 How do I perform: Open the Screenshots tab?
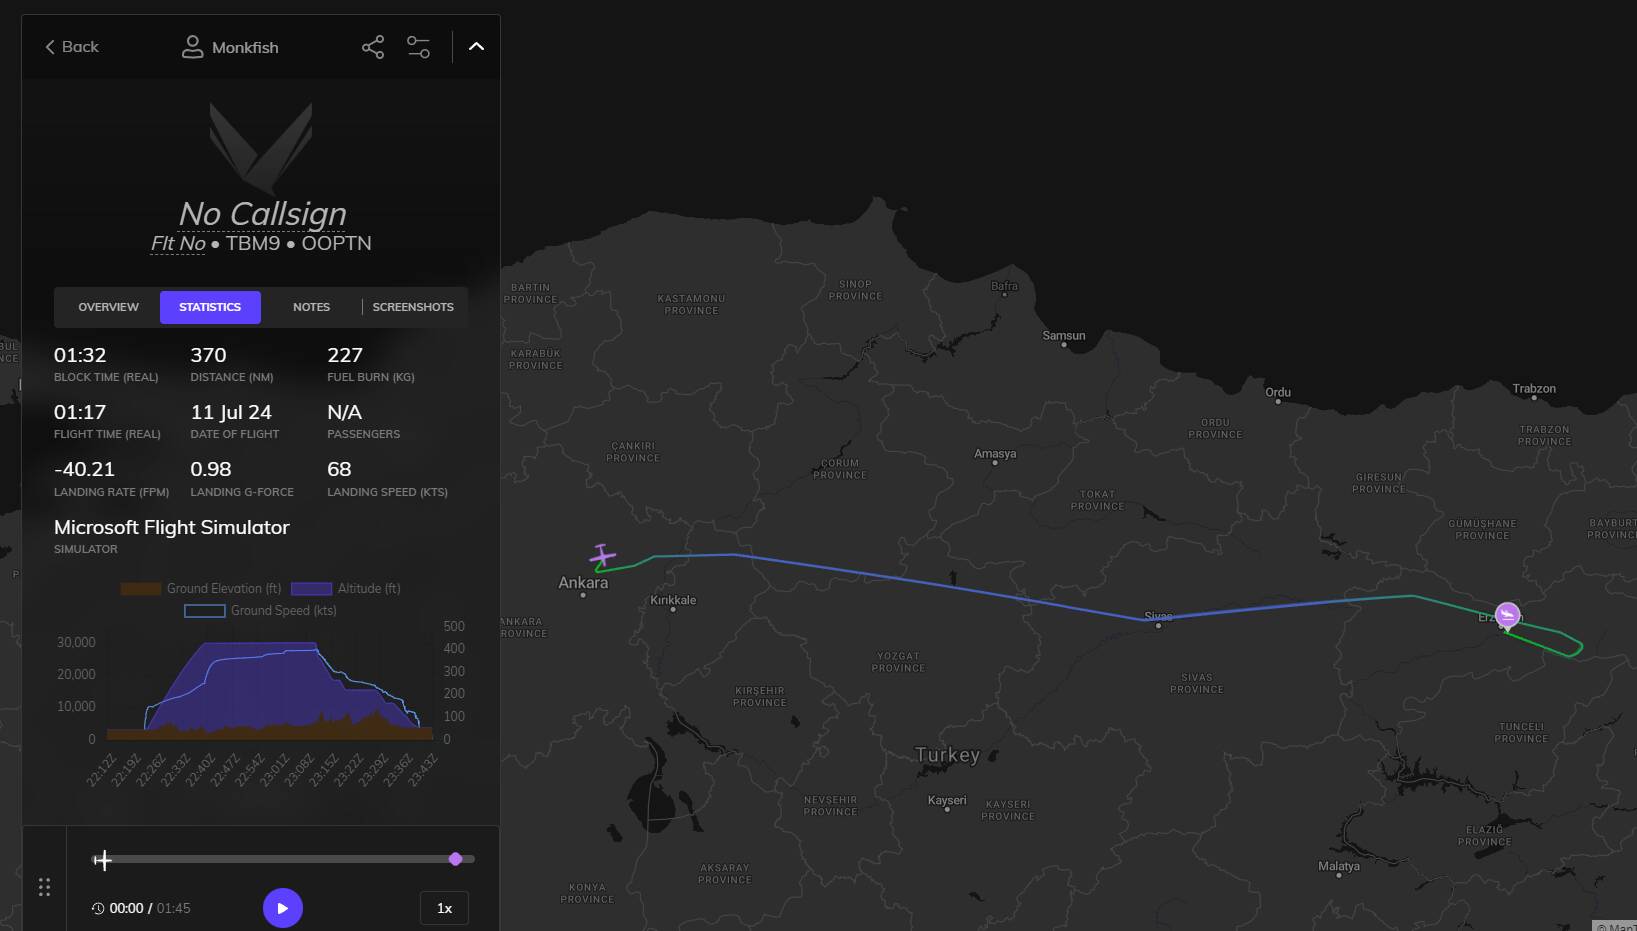point(413,307)
